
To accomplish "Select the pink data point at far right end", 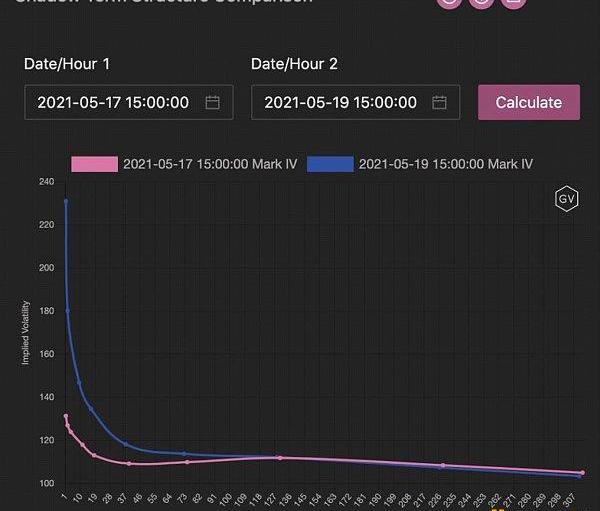I will point(582,473).
